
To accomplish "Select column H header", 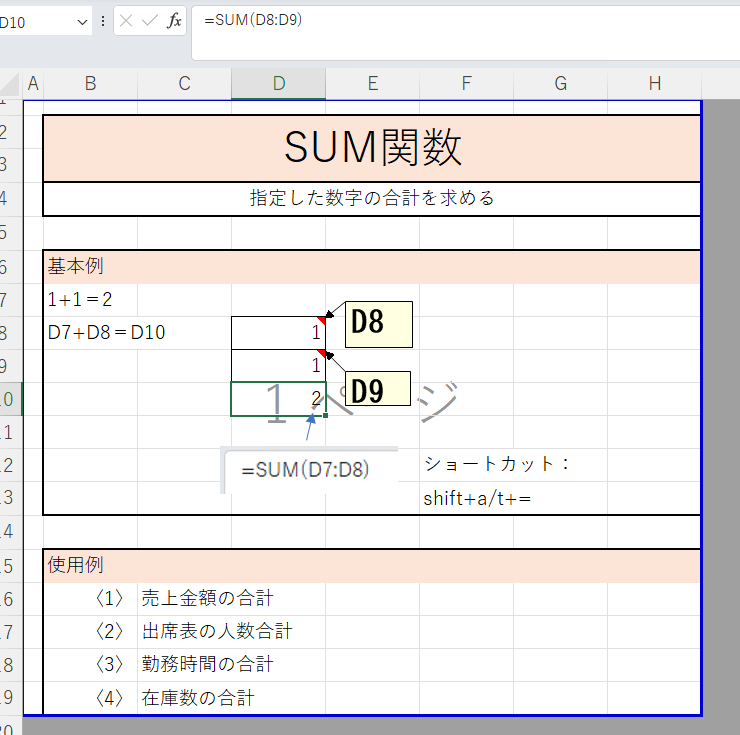I will (x=654, y=84).
